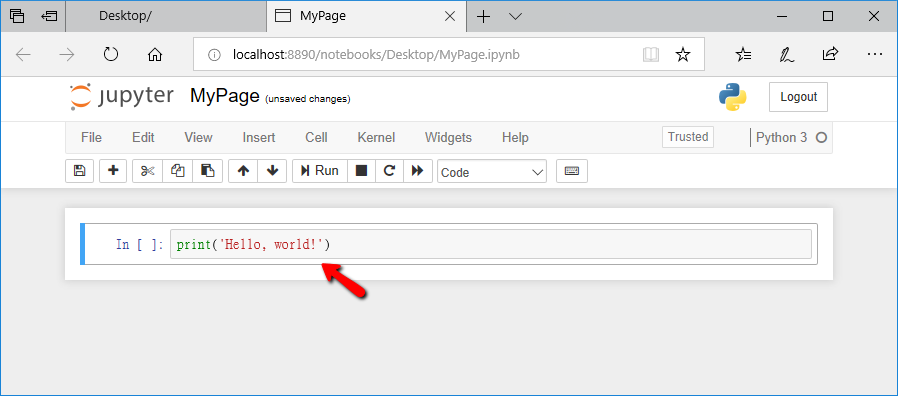Log out with the Logout button
This screenshot has height=396, width=898.
point(798,97)
